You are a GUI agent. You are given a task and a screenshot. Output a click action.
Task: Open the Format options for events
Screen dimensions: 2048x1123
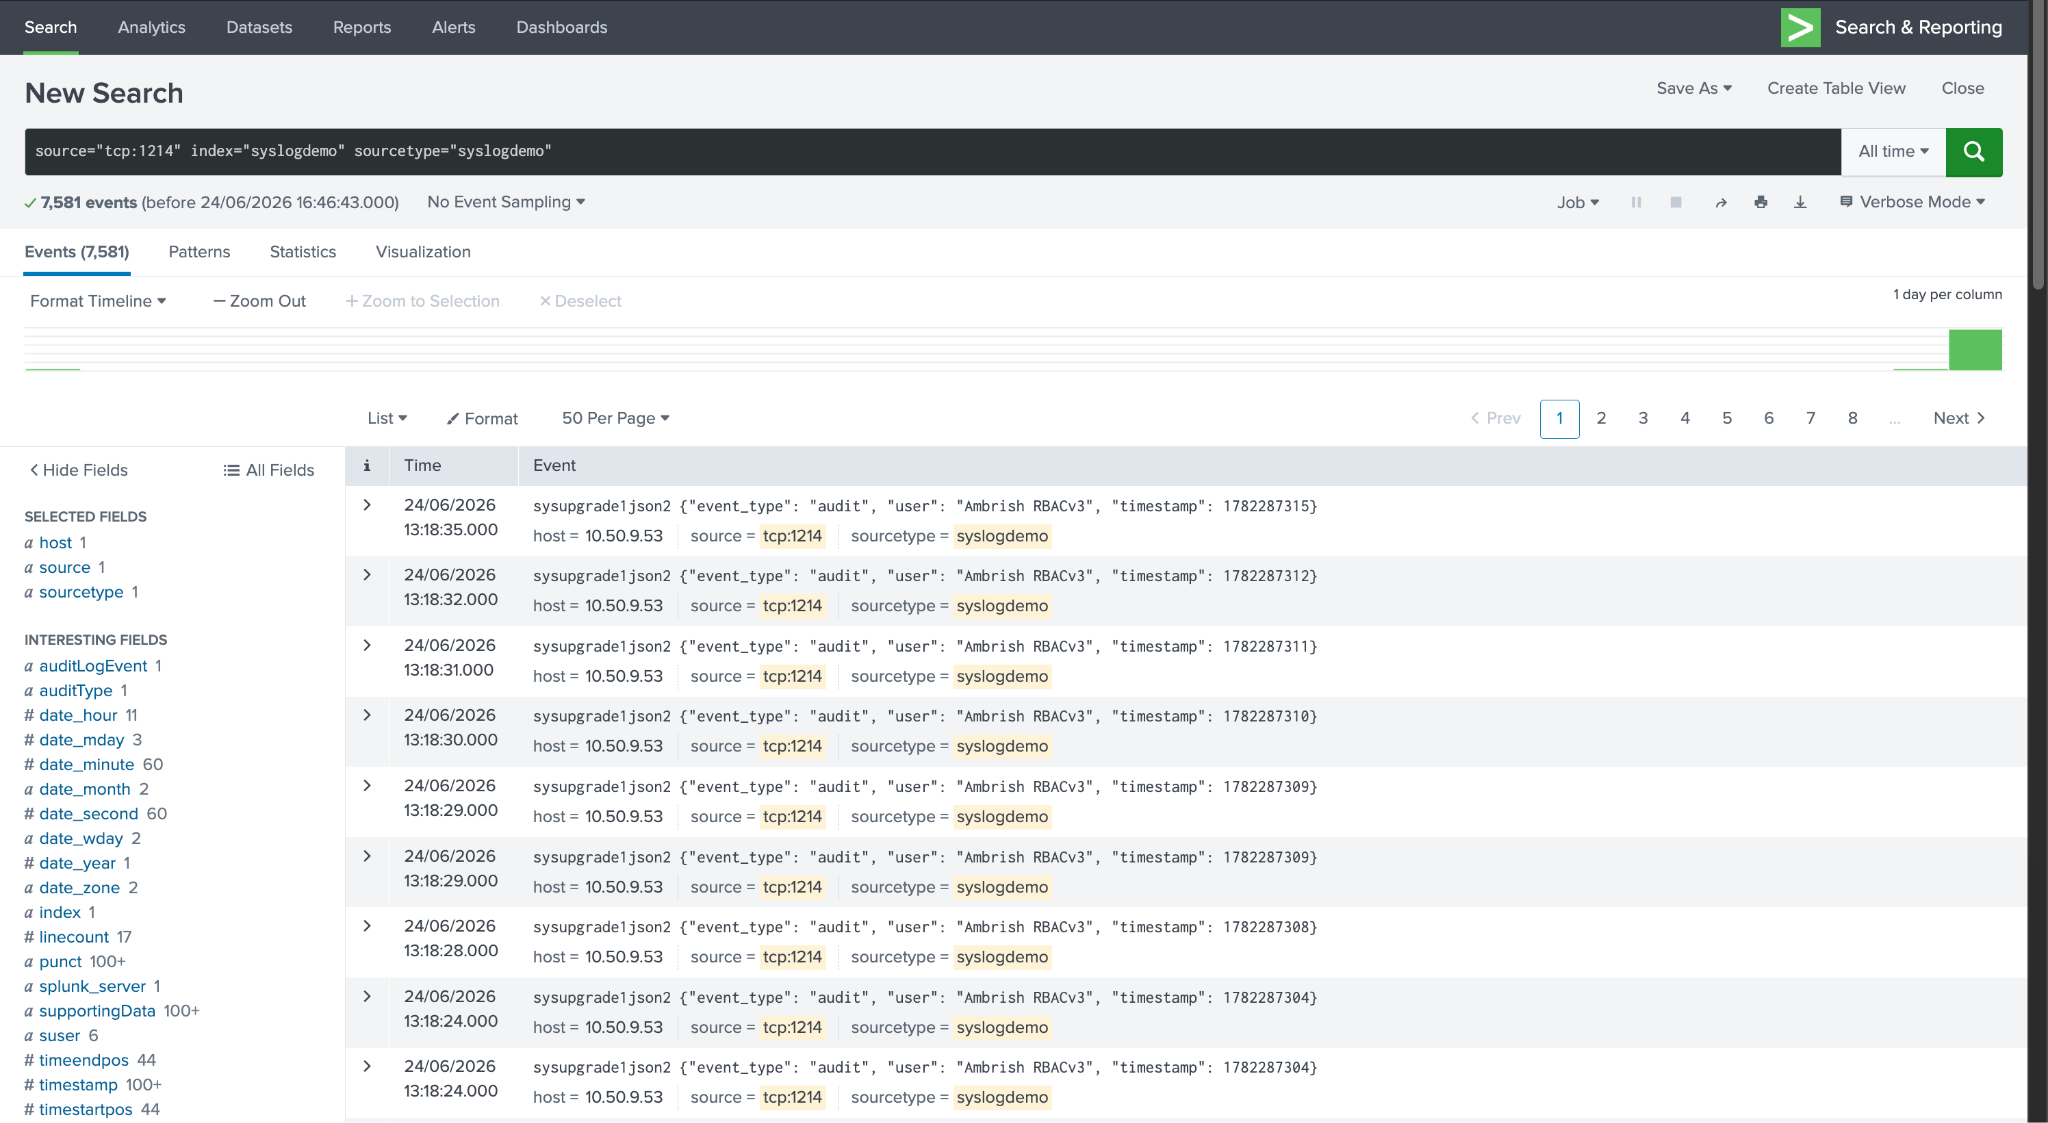(483, 418)
